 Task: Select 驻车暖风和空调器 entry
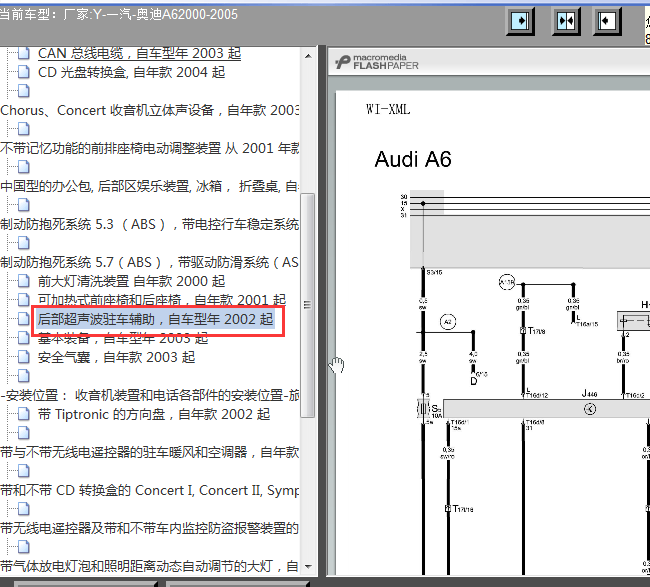(150, 452)
